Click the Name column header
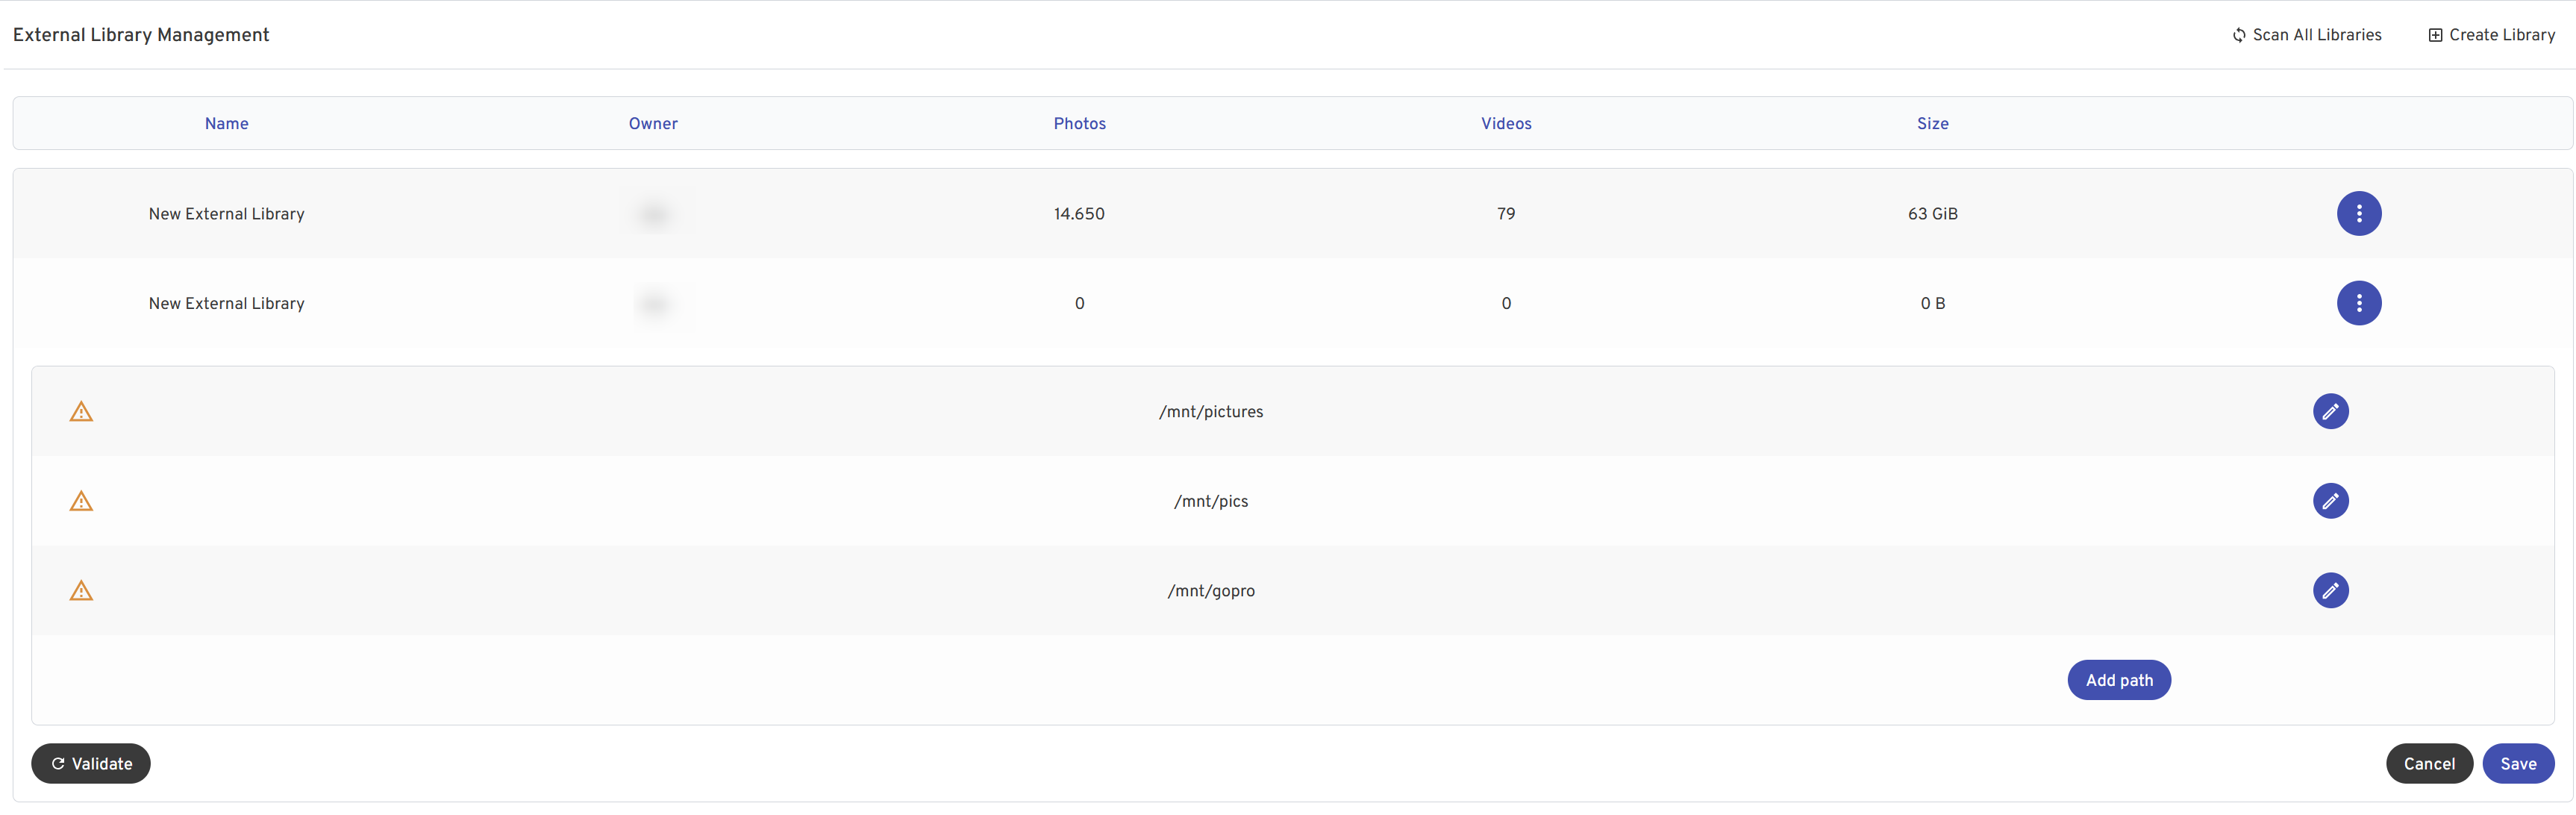 pyautogui.click(x=227, y=123)
